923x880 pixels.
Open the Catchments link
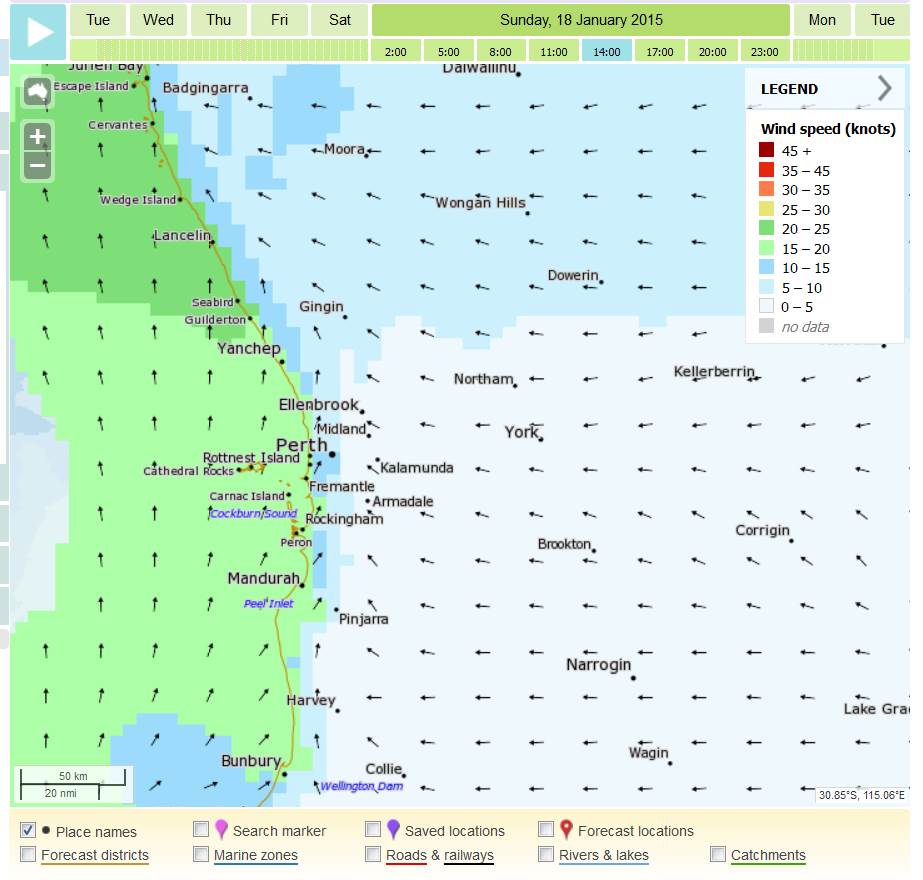coord(768,855)
